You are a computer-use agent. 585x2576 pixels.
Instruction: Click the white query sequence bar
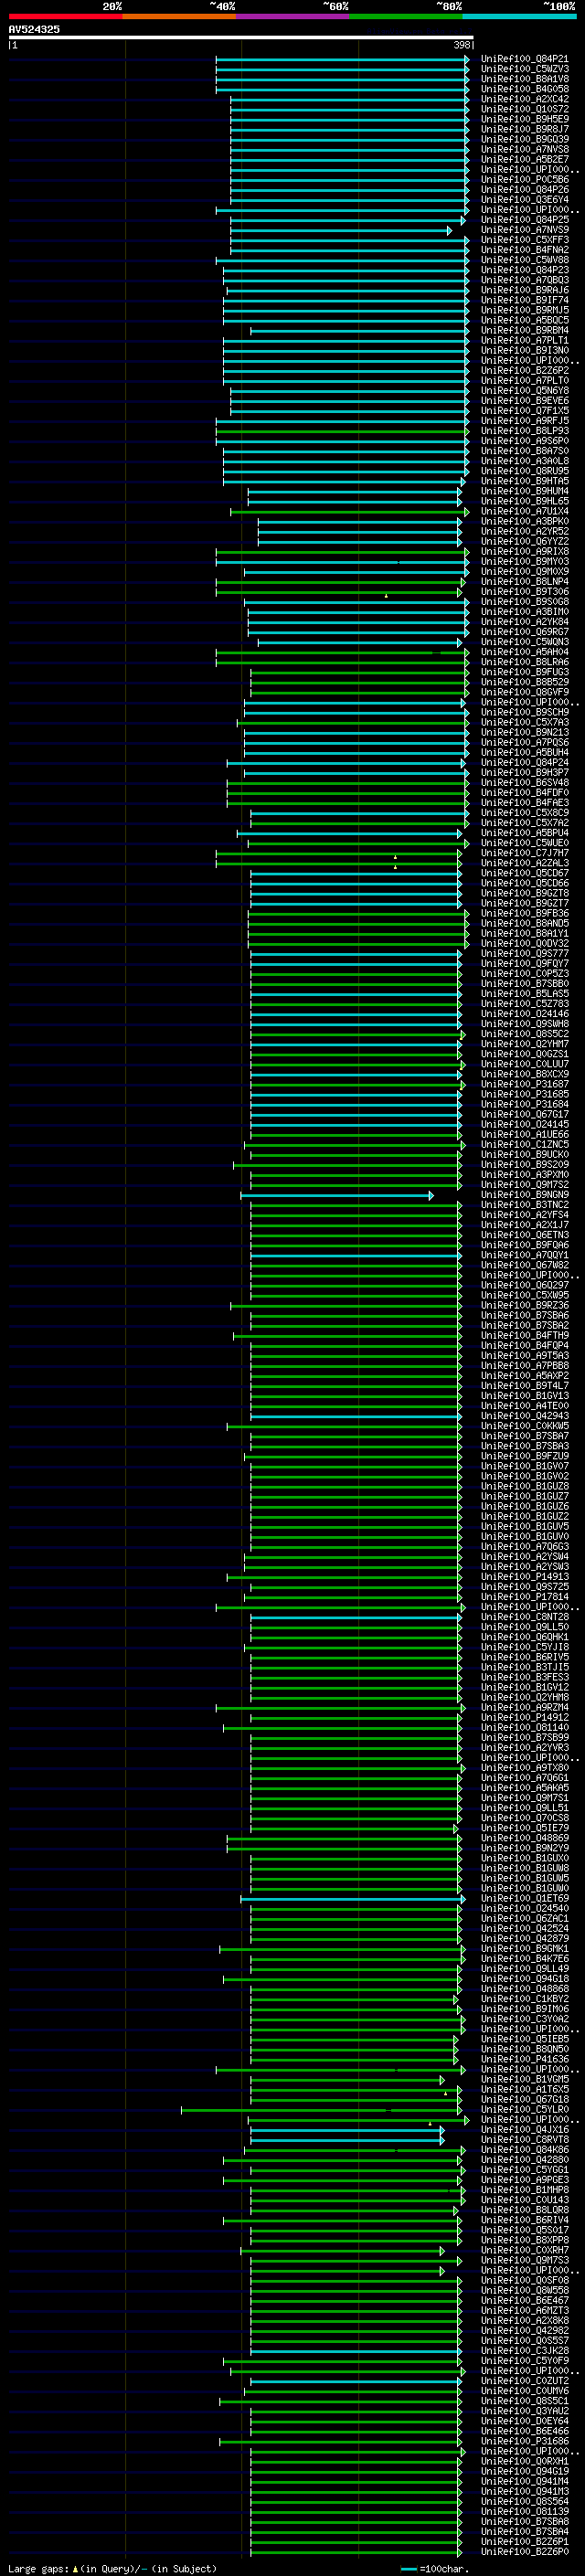(x=241, y=38)
